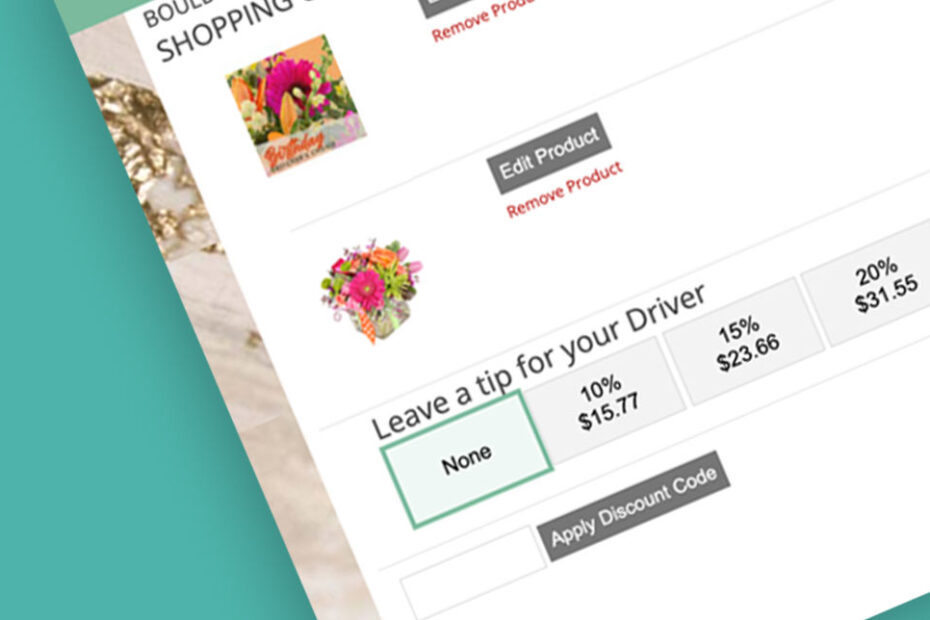Select the None tip option

click(x=467, y=459)
